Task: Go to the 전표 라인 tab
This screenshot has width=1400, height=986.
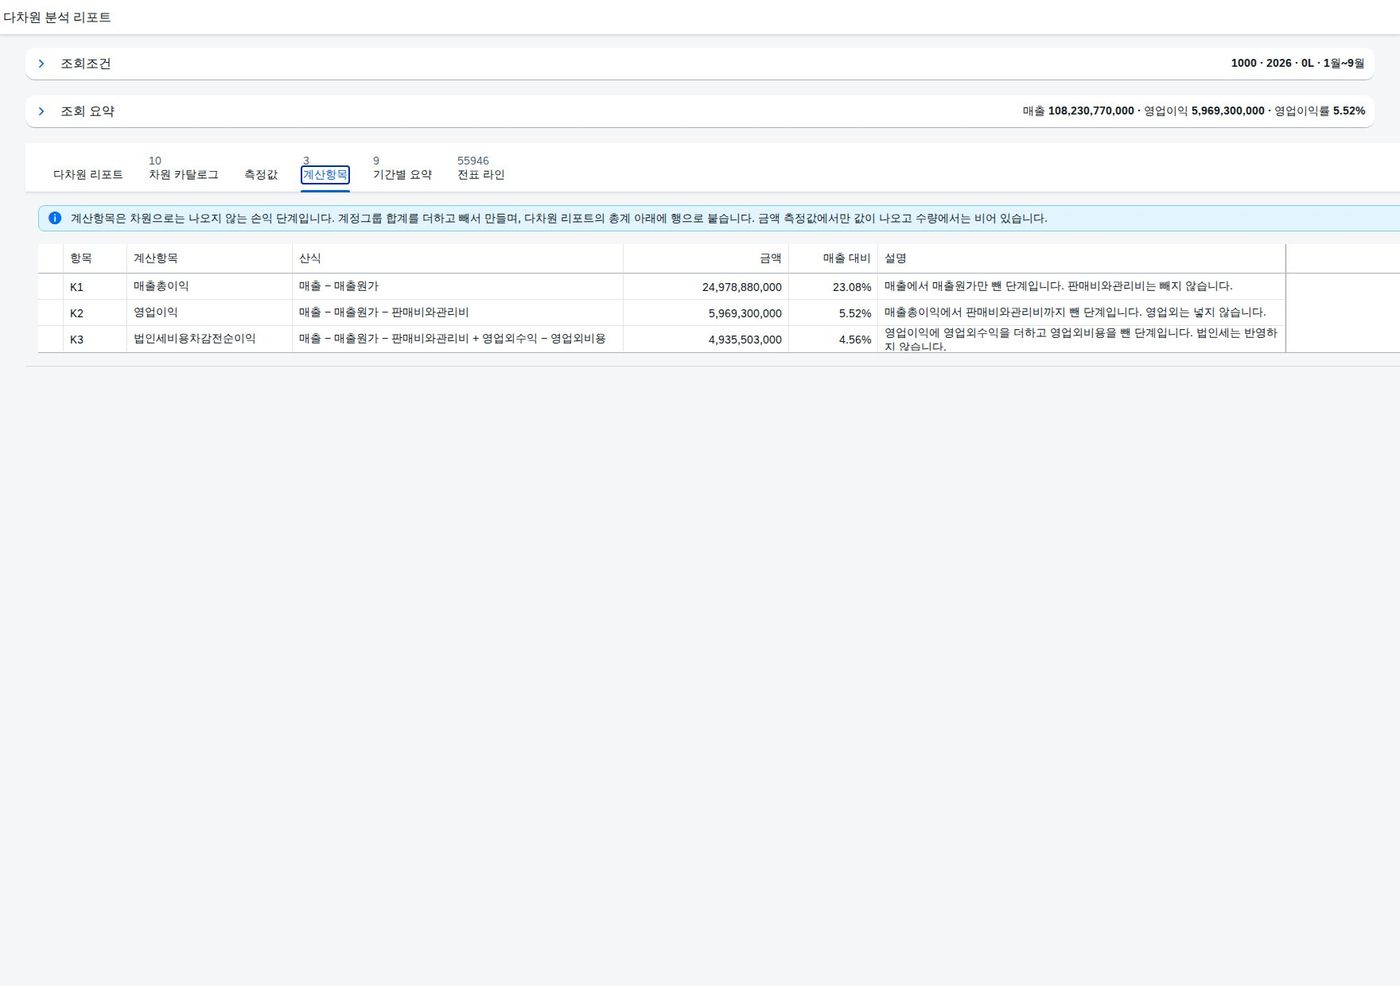Action: click(x=481, y=174)
